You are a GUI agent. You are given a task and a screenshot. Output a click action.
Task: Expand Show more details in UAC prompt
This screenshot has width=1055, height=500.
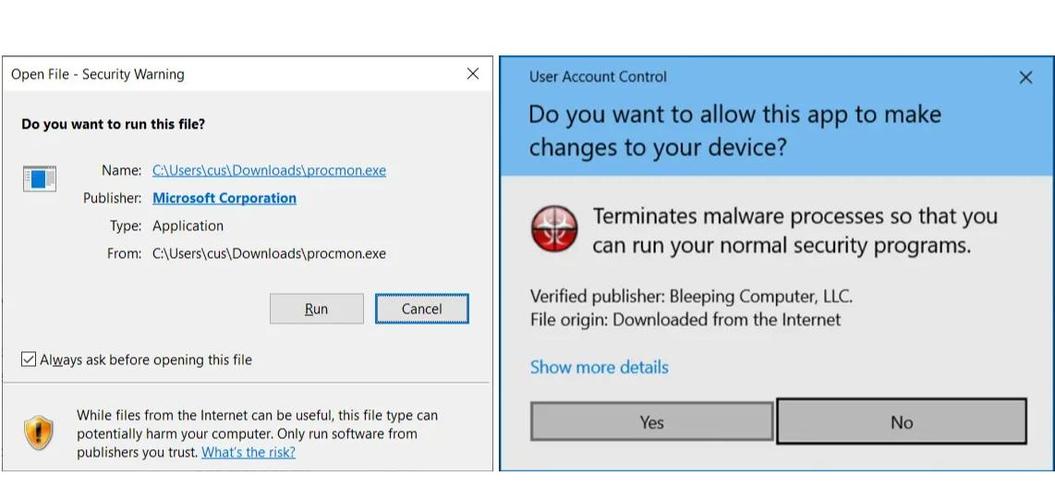599,367
